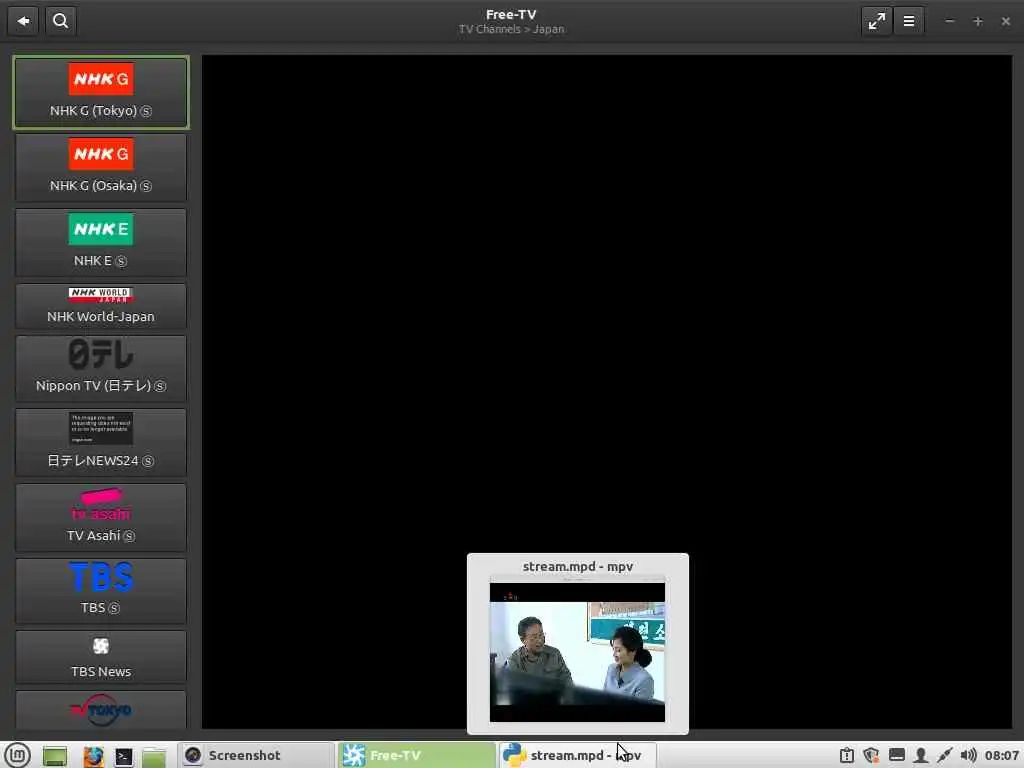Open the Nippon TV (日テレ) channel

click(101, 368)
